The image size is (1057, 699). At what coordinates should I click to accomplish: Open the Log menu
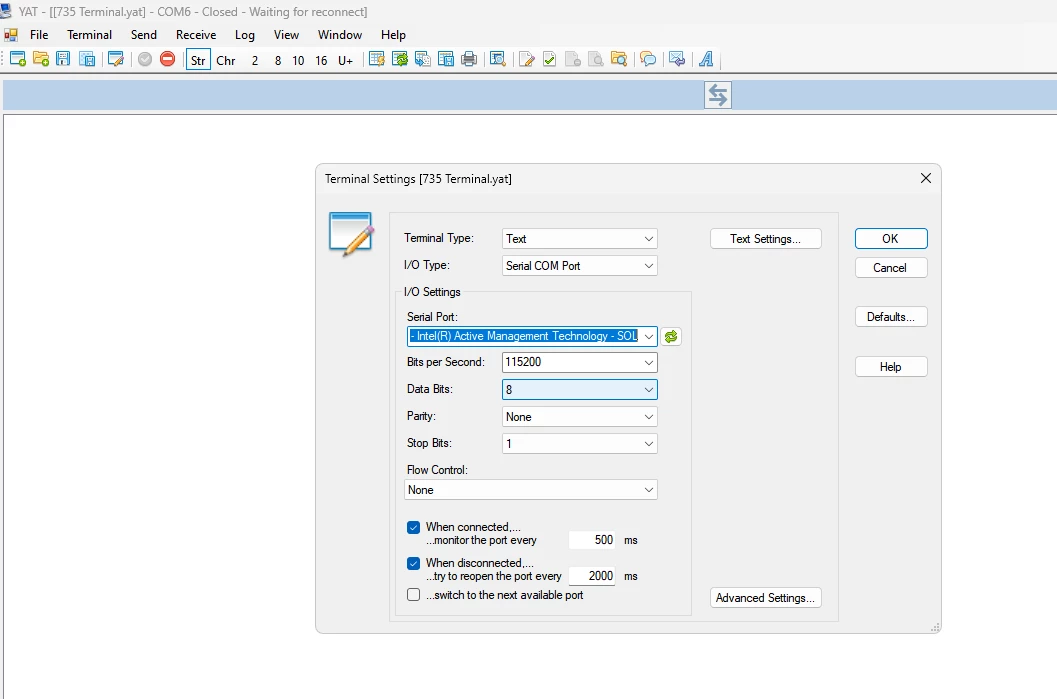[x=245, y=35]
